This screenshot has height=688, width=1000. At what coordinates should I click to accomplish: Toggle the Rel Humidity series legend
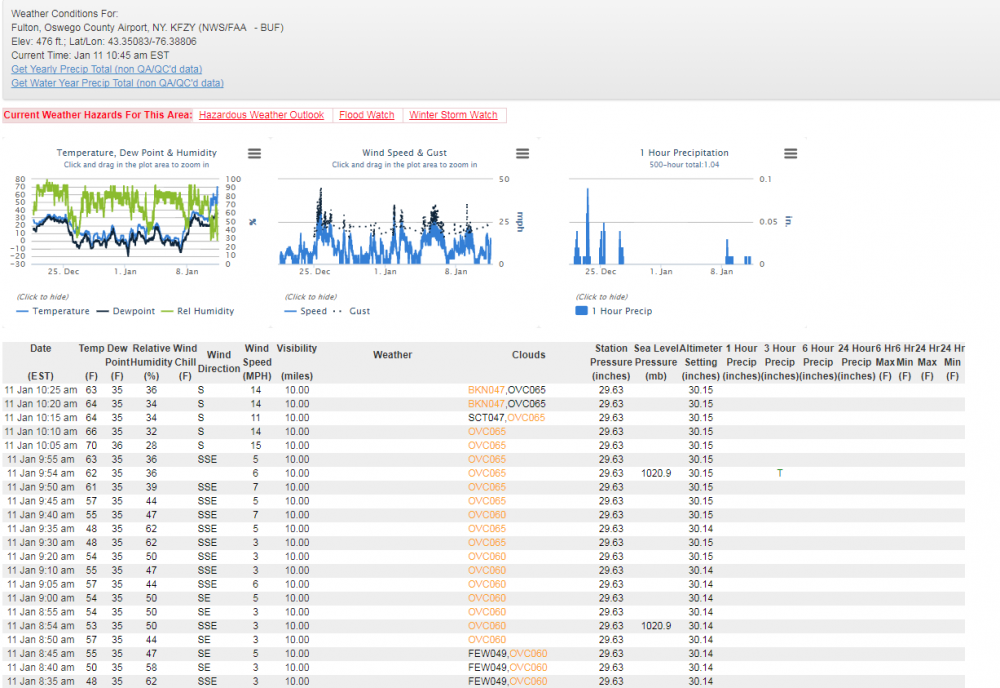(198, 311)
